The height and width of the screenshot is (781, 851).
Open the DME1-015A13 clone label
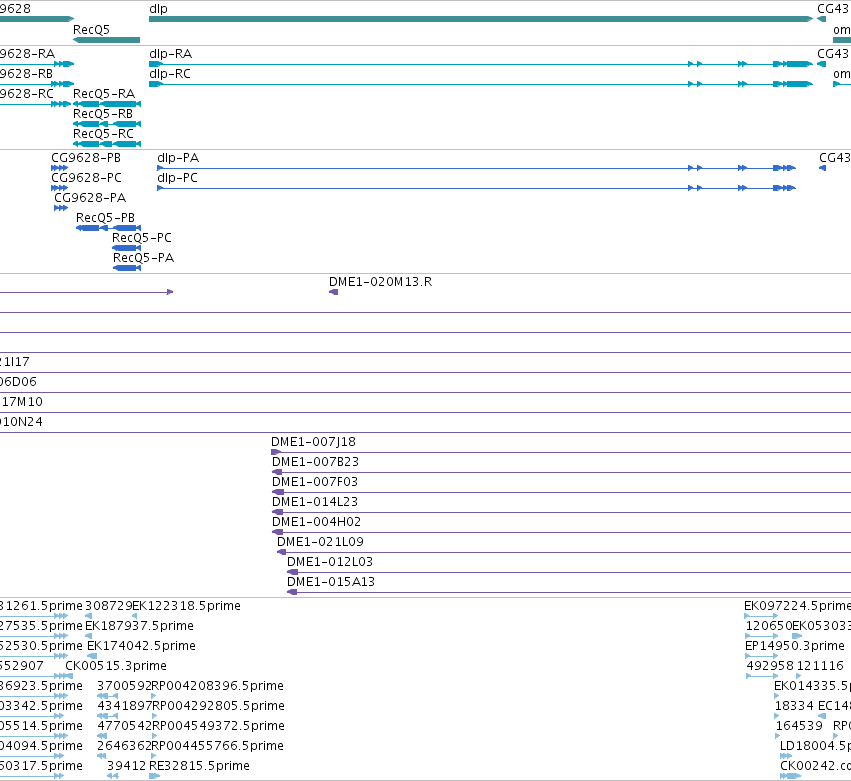tap(331, 582)
